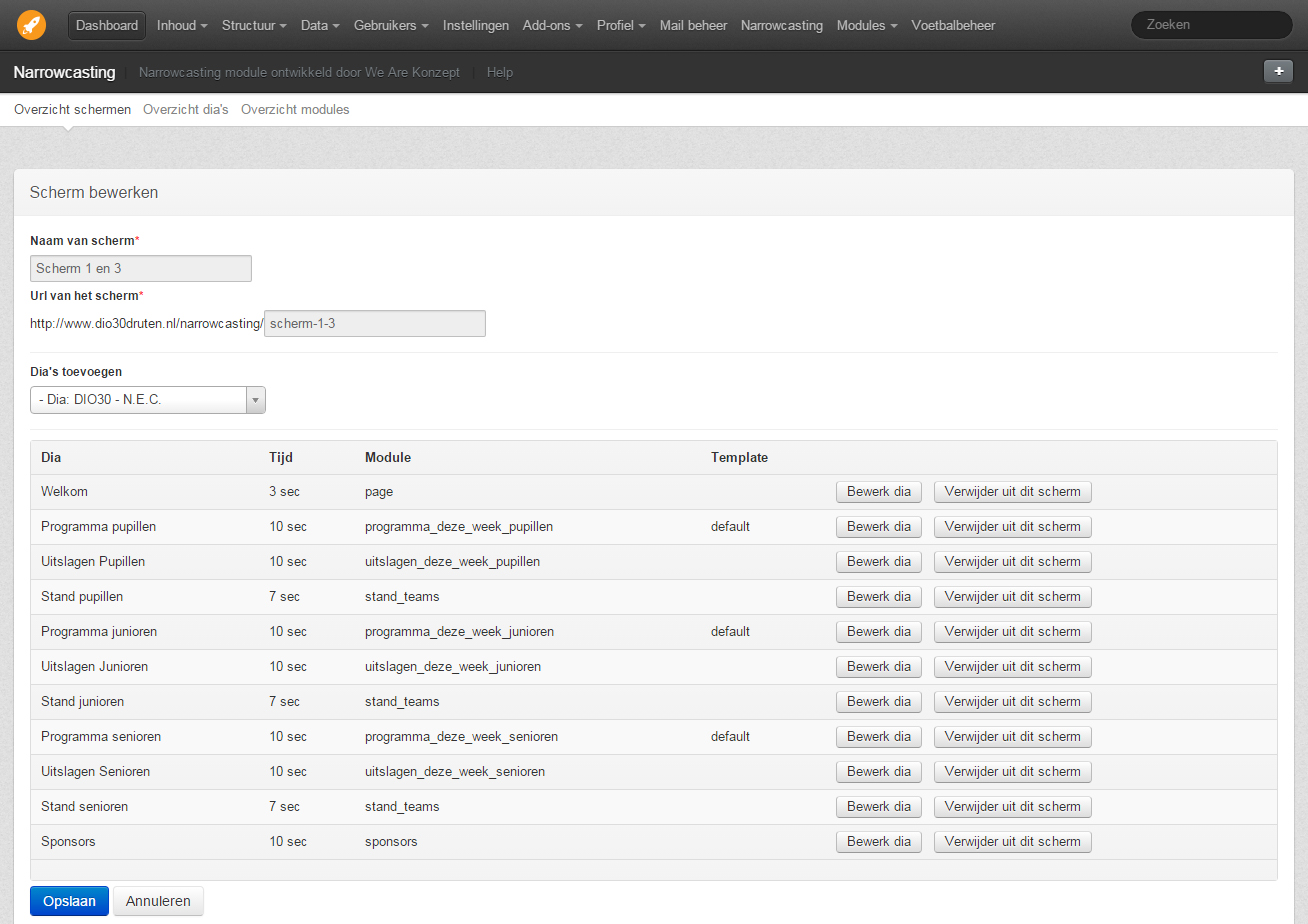
Task: Remove Programma senioren from this screen
Action: click(1012, 737)
